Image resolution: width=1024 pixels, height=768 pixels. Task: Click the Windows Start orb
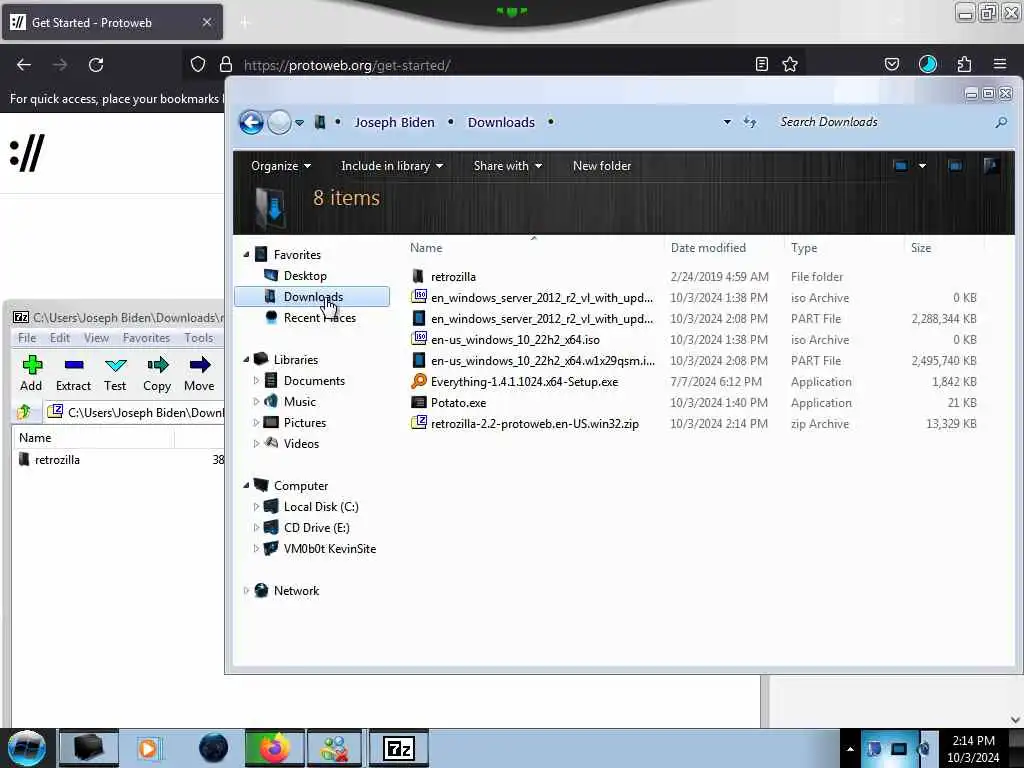point(27,748)
